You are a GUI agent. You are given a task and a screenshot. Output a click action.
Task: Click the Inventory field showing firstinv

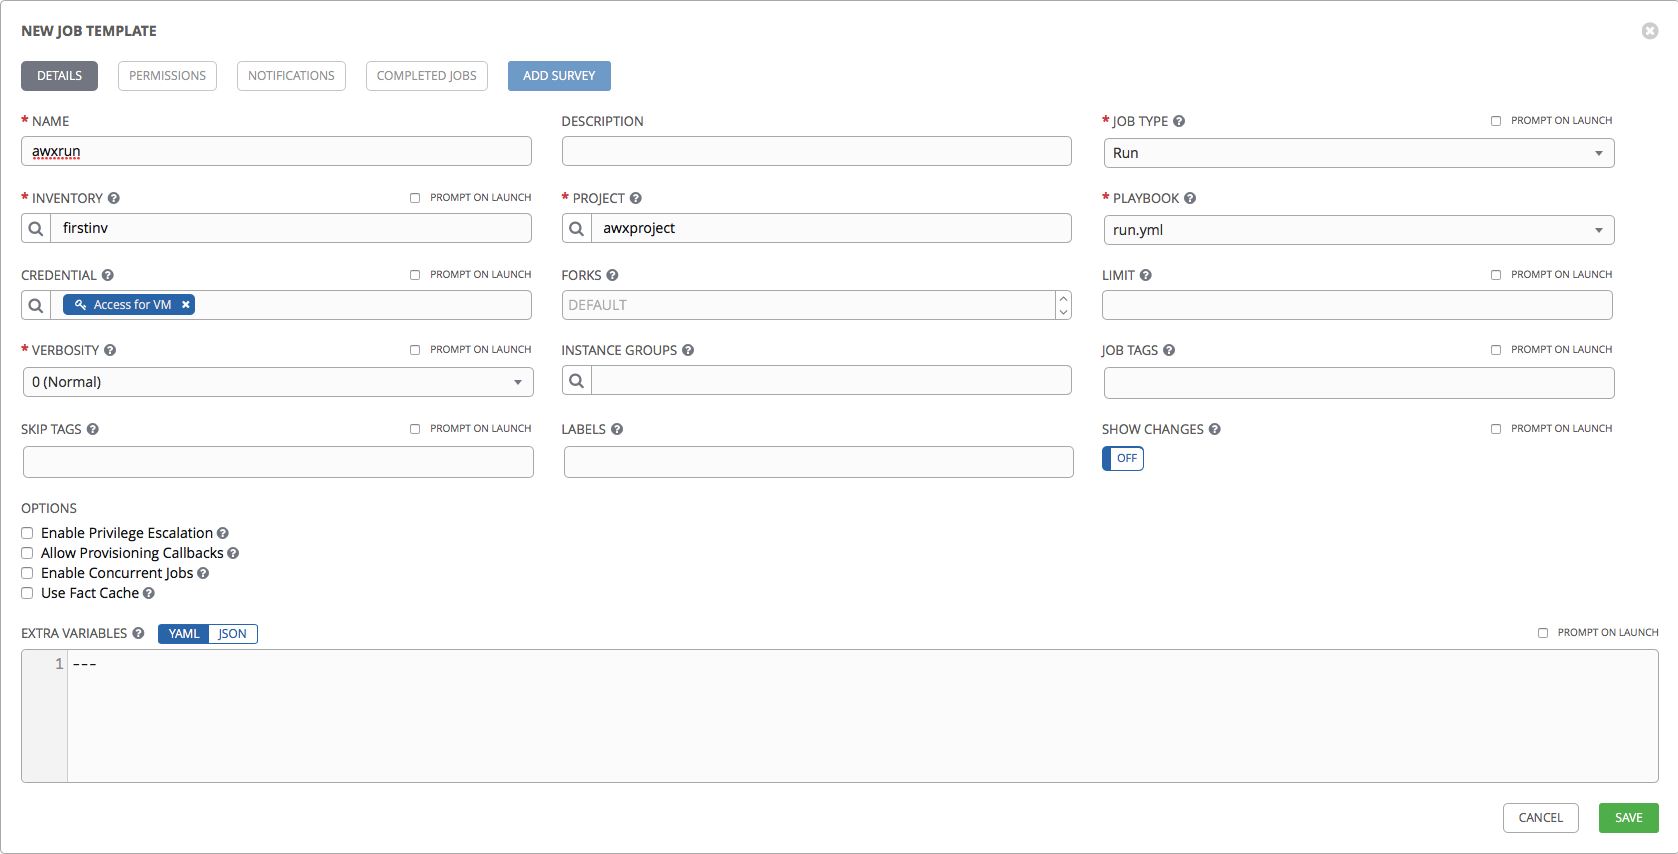coord(291,228)
